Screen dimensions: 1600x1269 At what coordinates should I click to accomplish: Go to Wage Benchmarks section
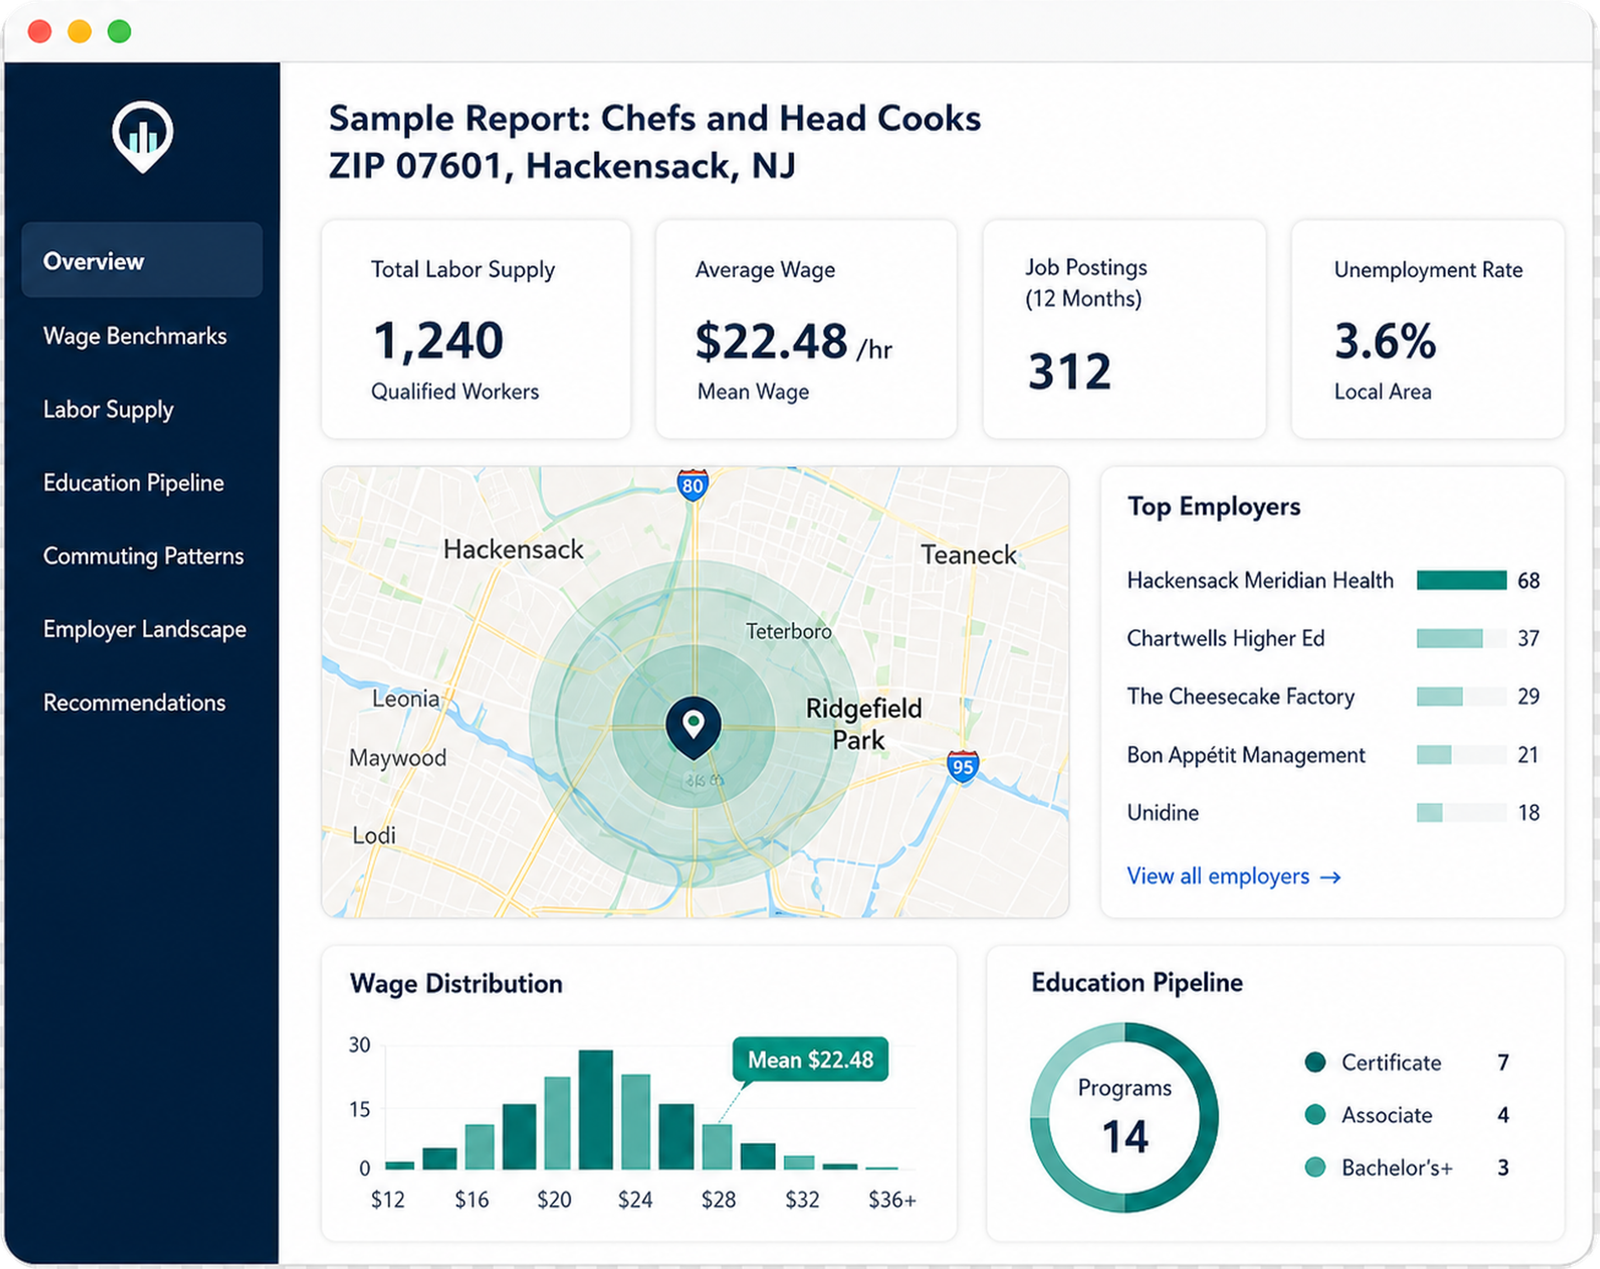135,336
